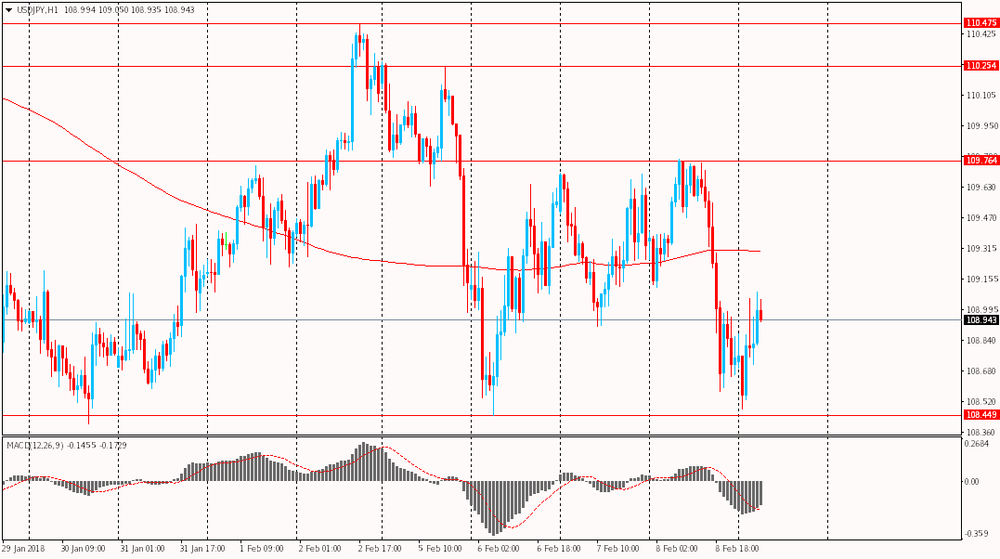Click the 108.995 price axis label
Image resolution: width=1000 pixels, height=559 pixels.
[x=982, y=310]
